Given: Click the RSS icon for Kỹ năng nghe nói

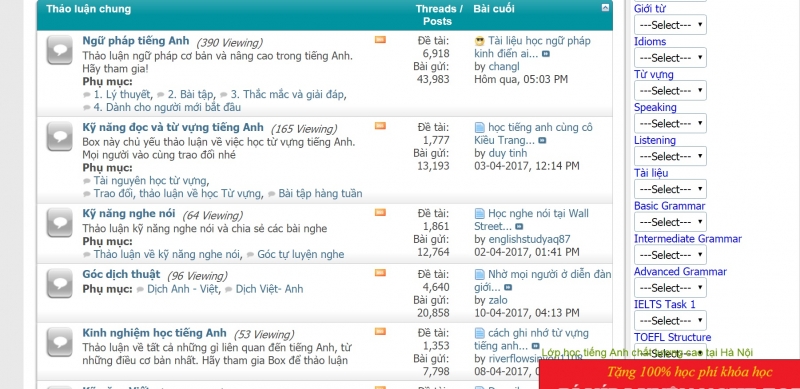Looking at the screenshot, I should click(x=380, y=212).
